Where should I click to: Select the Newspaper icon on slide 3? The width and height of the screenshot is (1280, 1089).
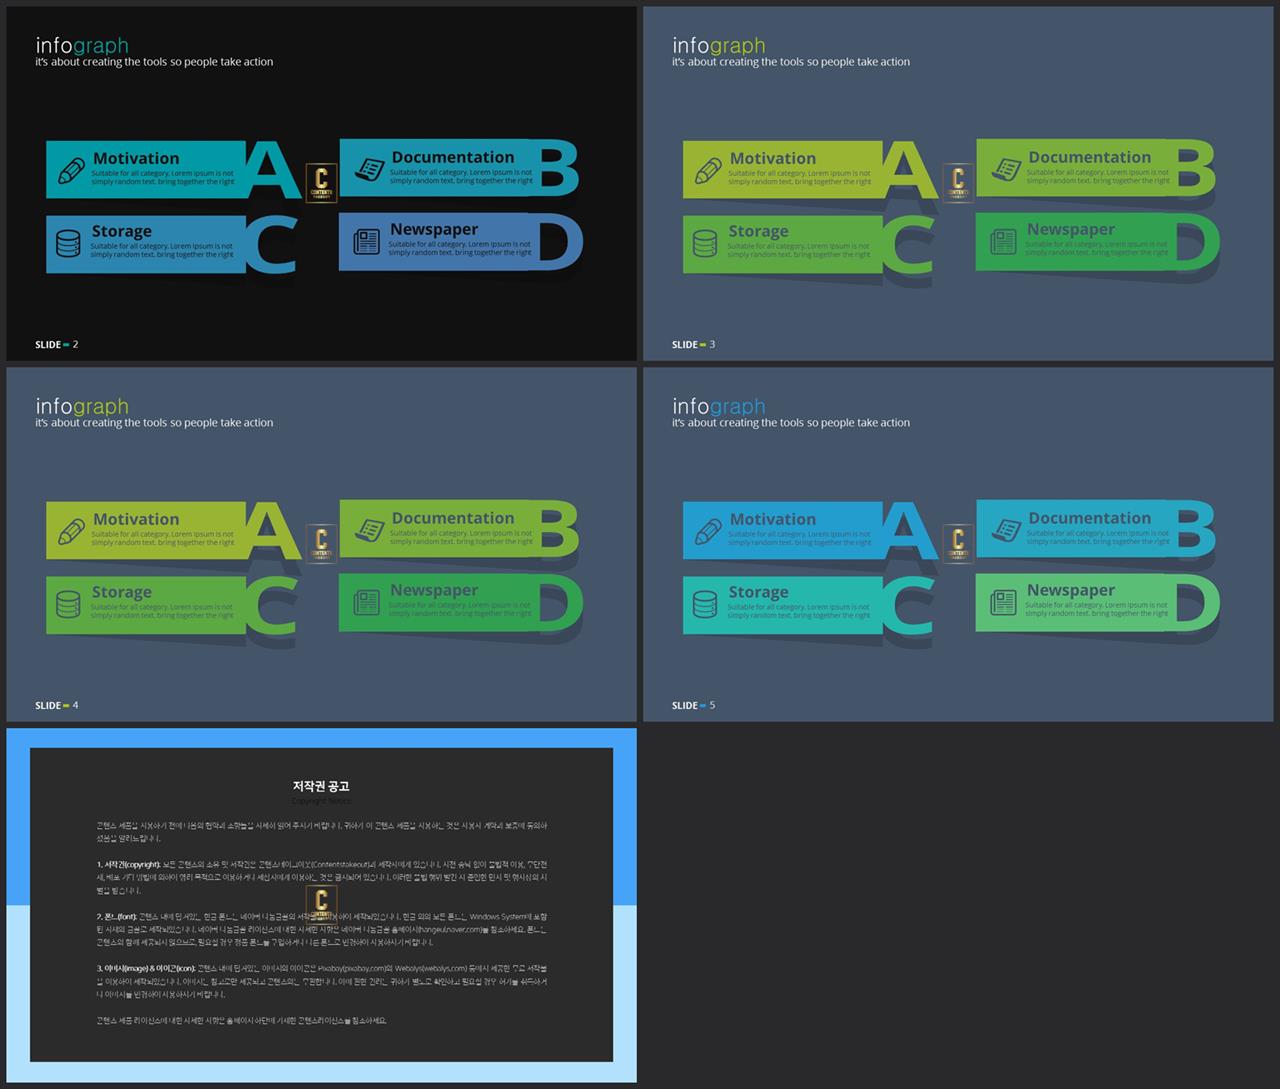click(x=1004, y=241)
